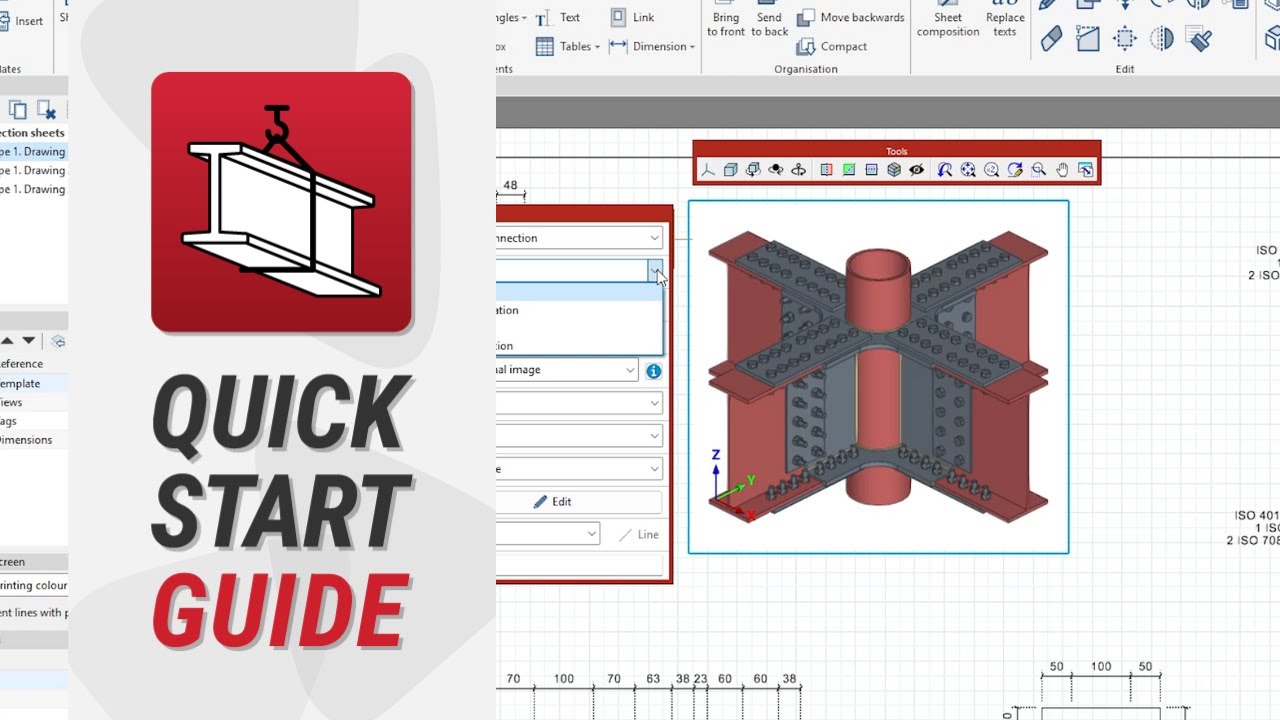The image size is (1280, 720).
Task: Open the Dimension dropdown
Action: [651, 46]
